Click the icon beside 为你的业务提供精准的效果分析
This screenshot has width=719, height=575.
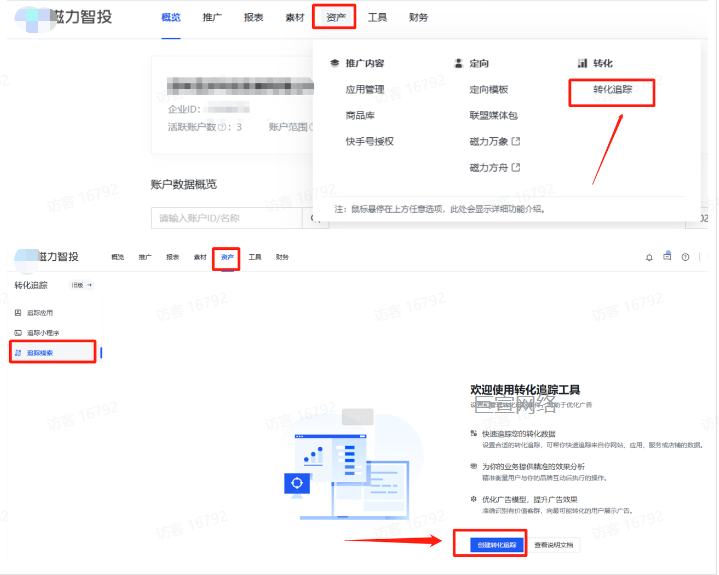(x=474, y=466)
